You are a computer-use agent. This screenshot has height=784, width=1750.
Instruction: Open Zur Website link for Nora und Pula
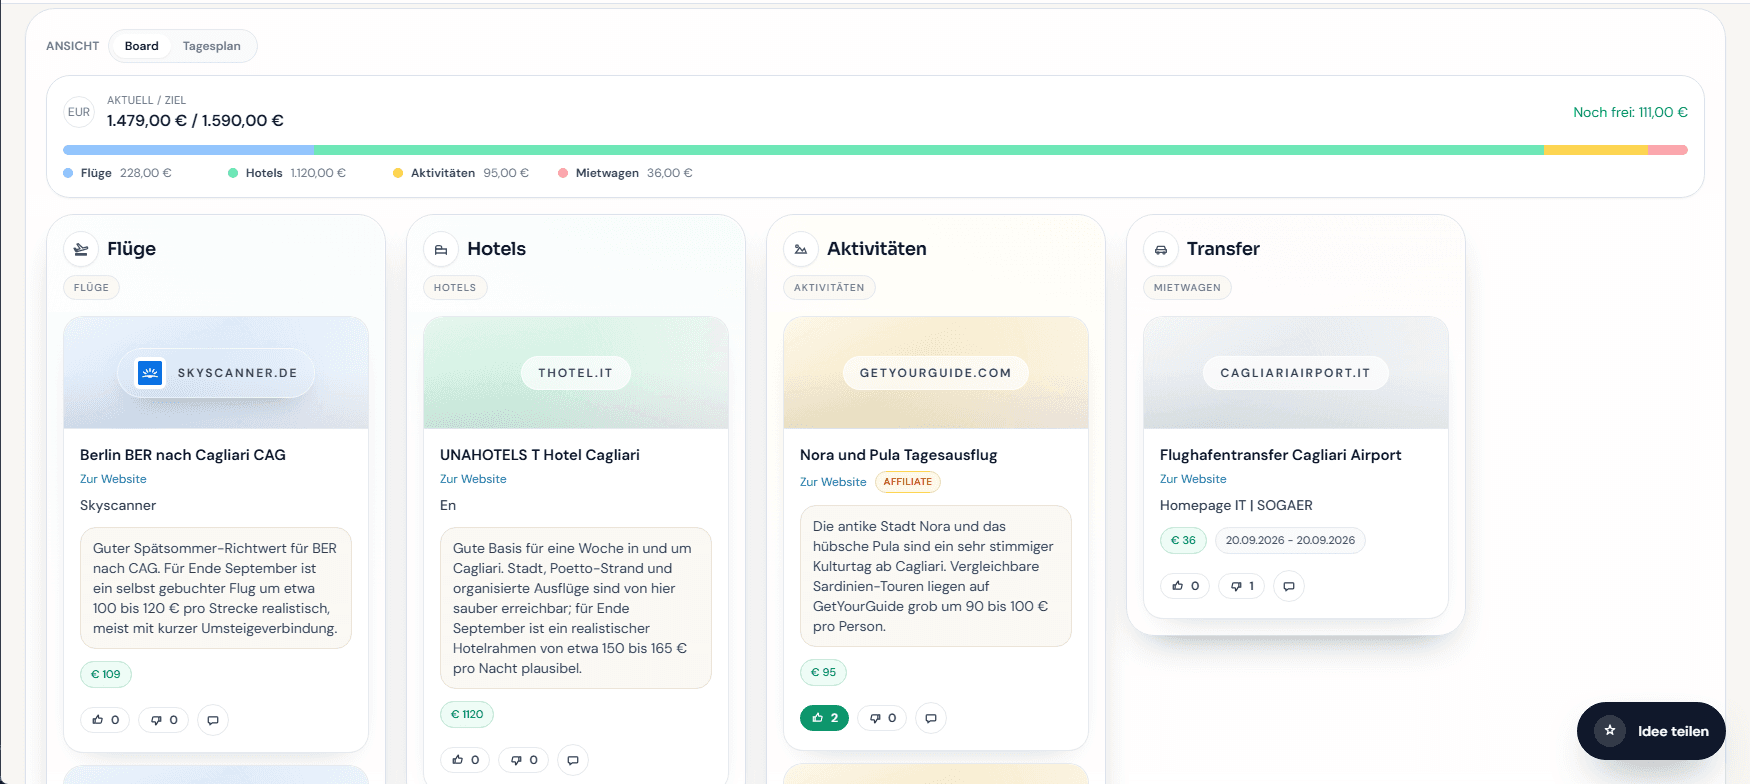[833, 482]
